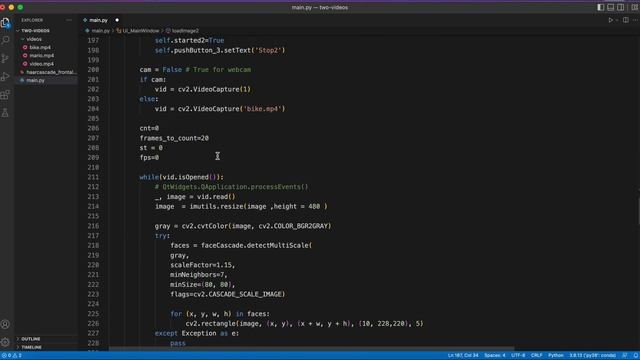This screenshot has height=360, width=640.
Task: Open the Testing flask view
Action: [5, 113]
